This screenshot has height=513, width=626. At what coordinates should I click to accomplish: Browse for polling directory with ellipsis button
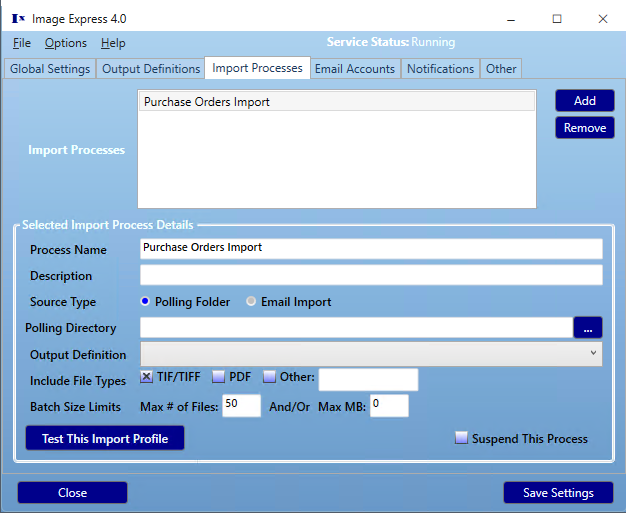click(x=588, y=328)
